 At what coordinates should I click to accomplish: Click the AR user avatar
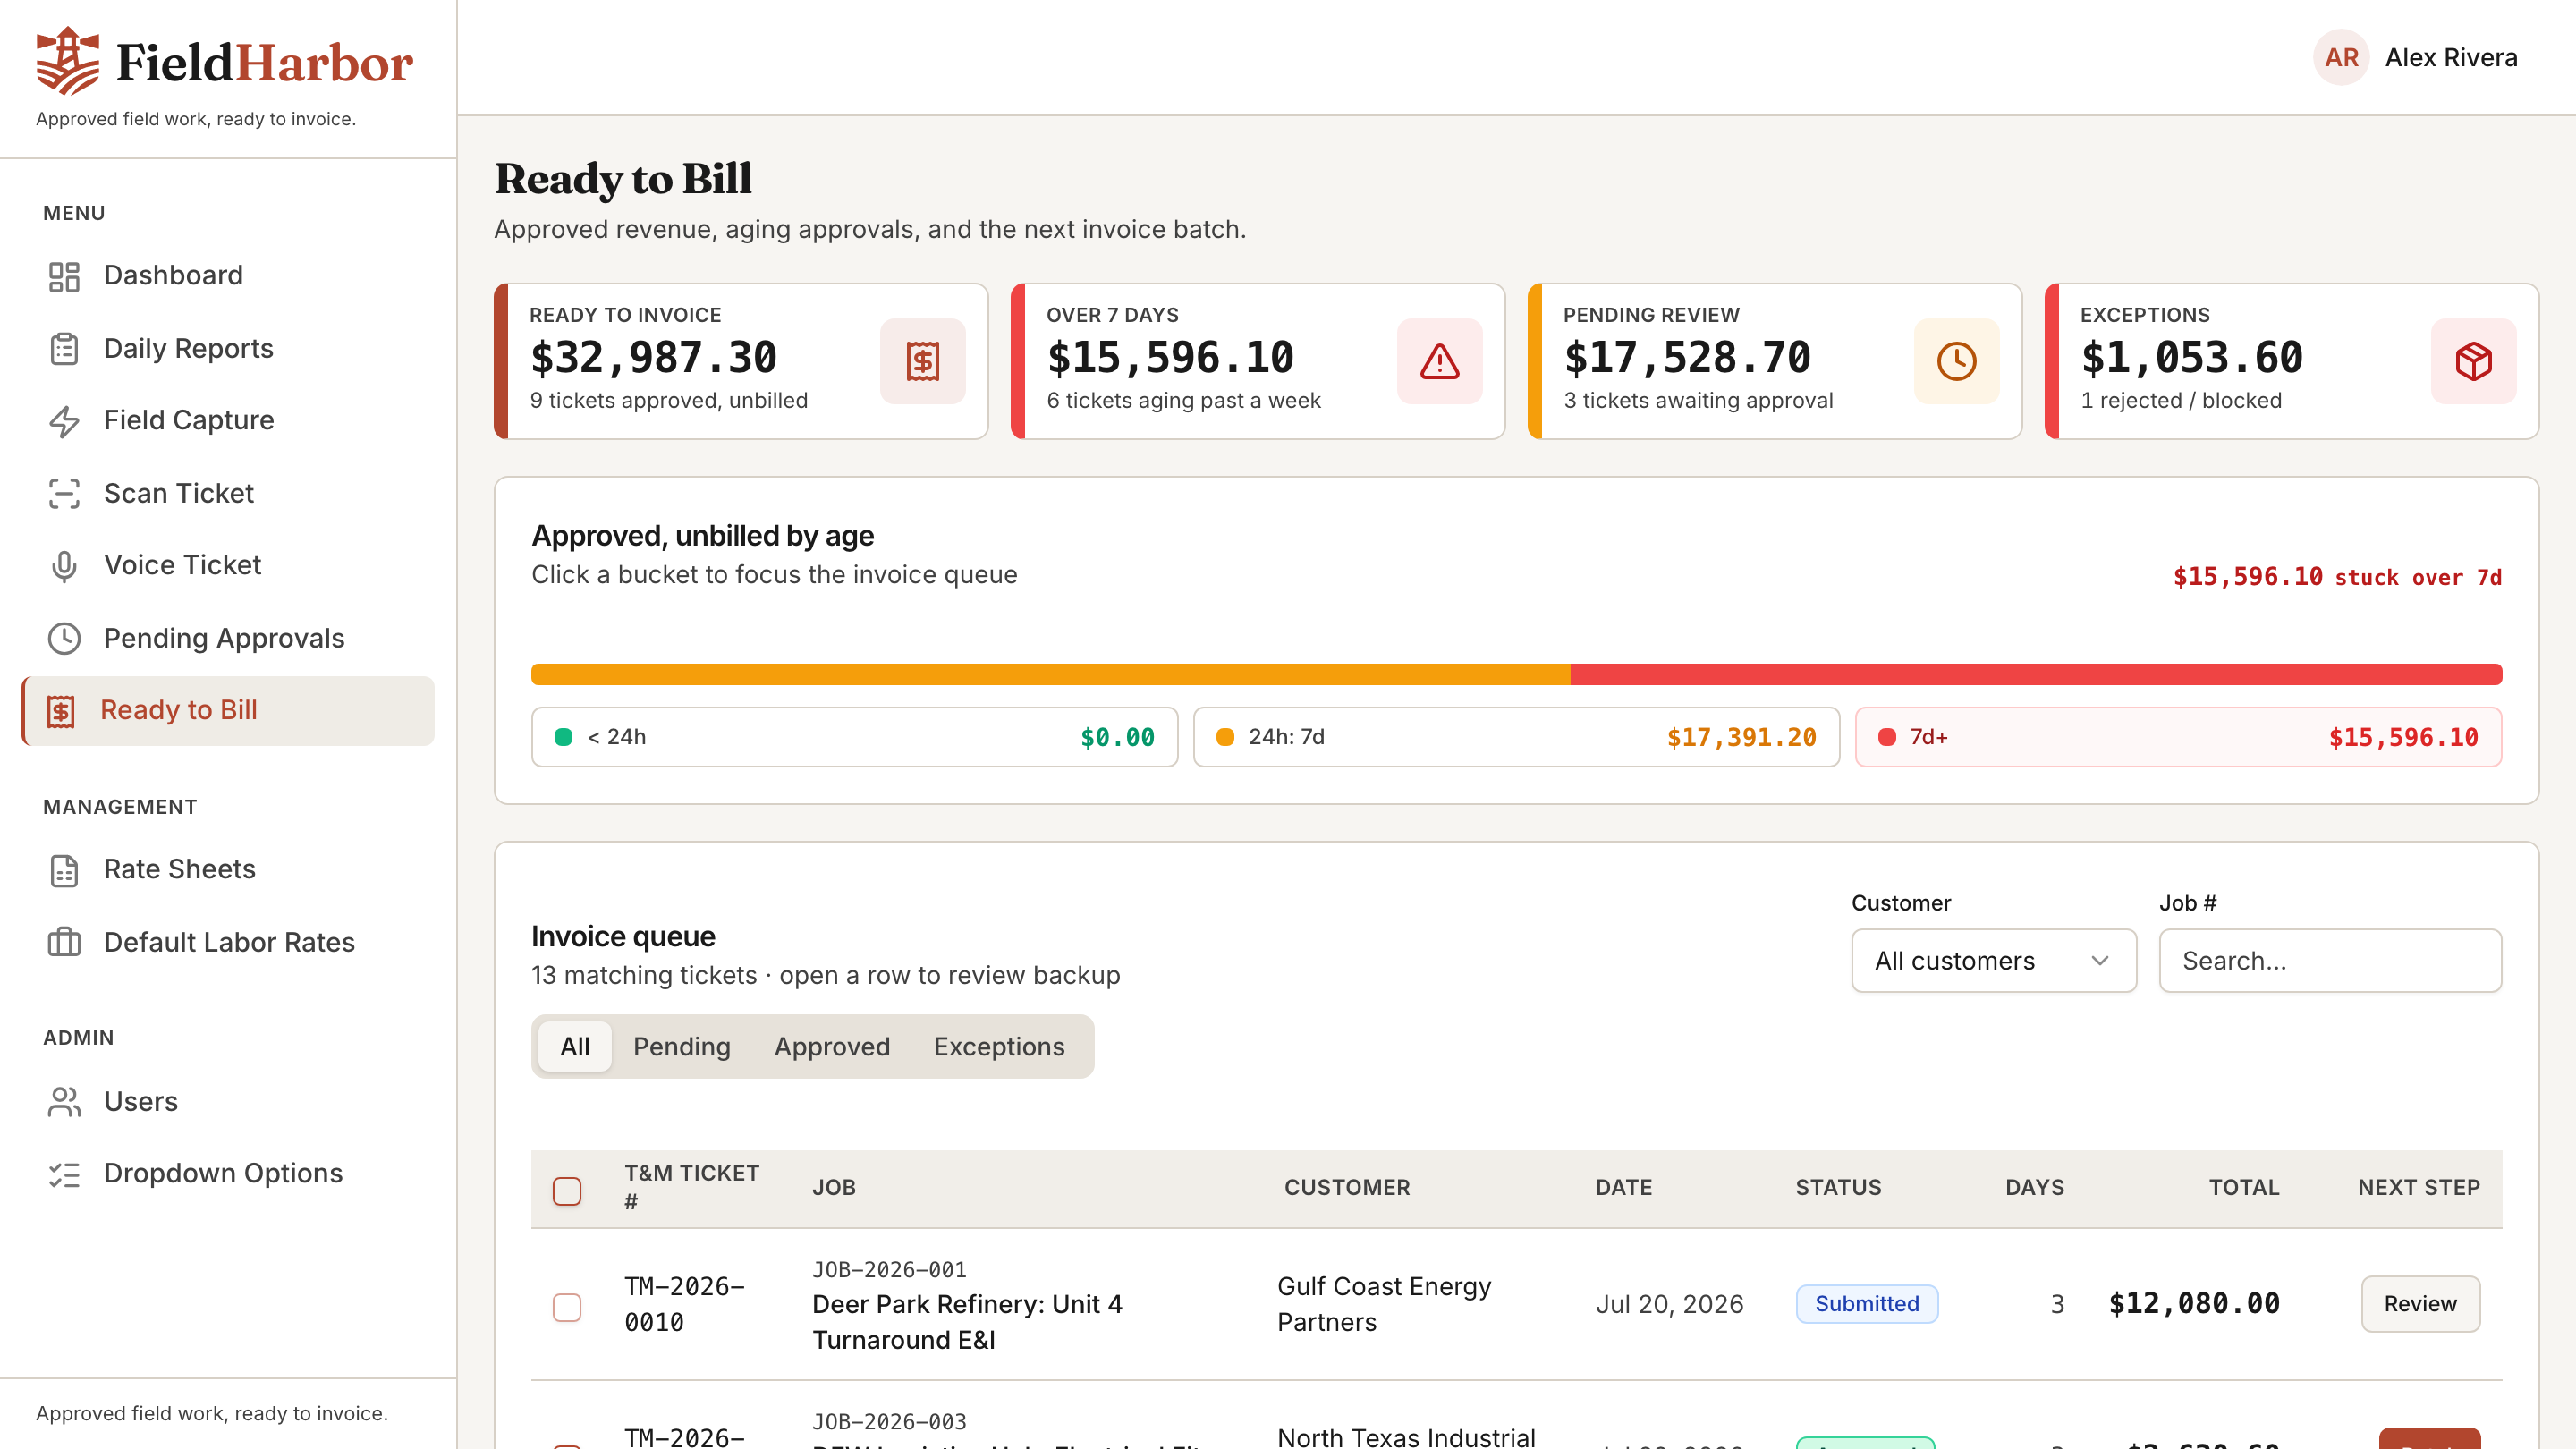(x=2341, y=57)
